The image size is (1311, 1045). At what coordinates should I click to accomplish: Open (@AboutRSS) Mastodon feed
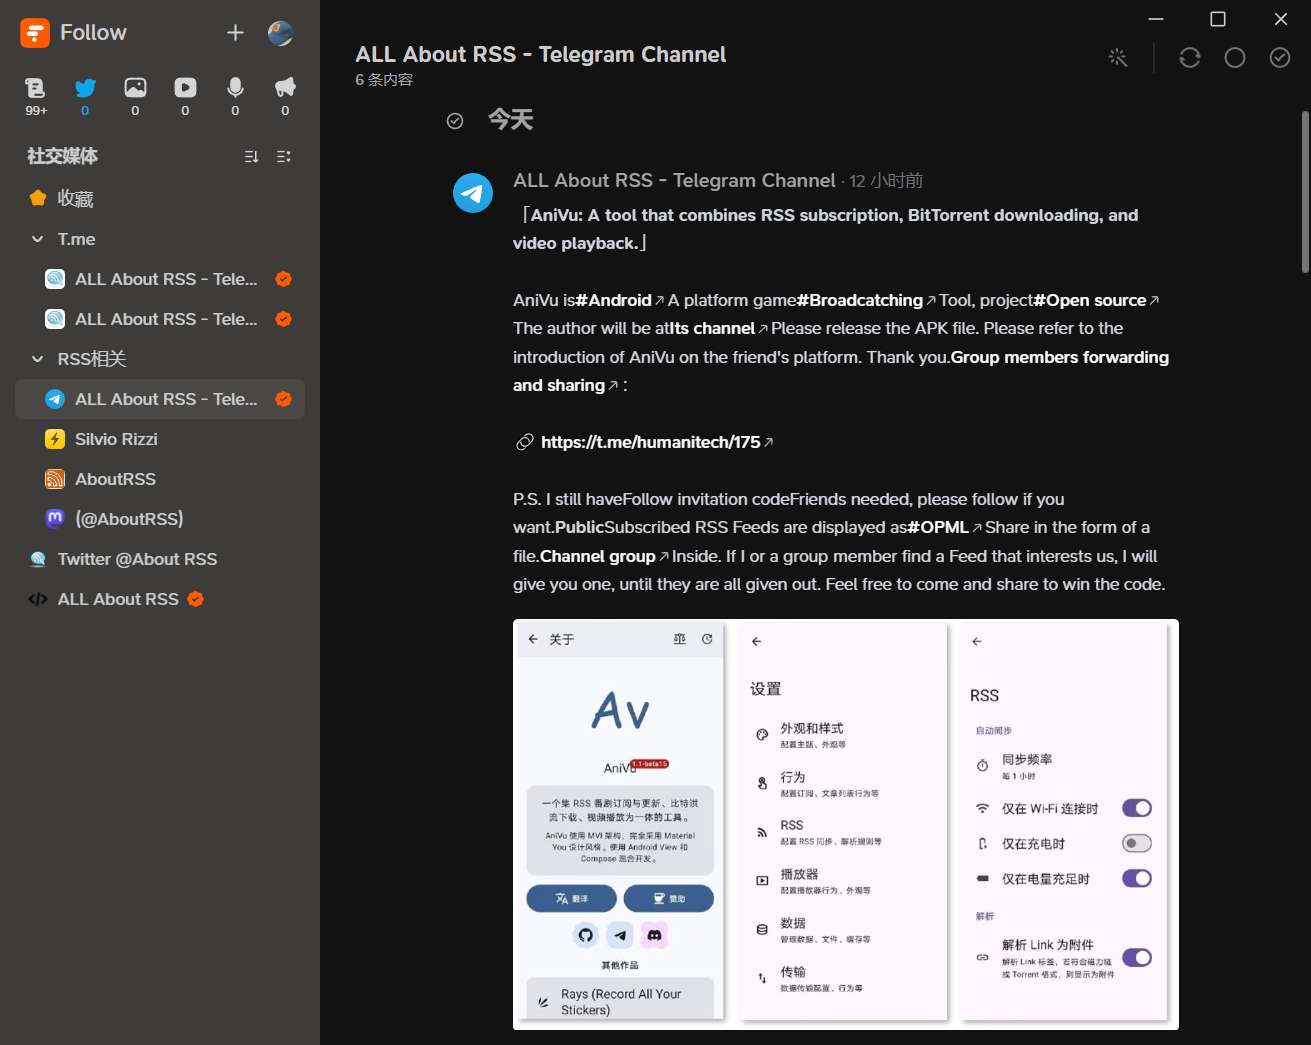pyautogui.click(x=160, y=519)
